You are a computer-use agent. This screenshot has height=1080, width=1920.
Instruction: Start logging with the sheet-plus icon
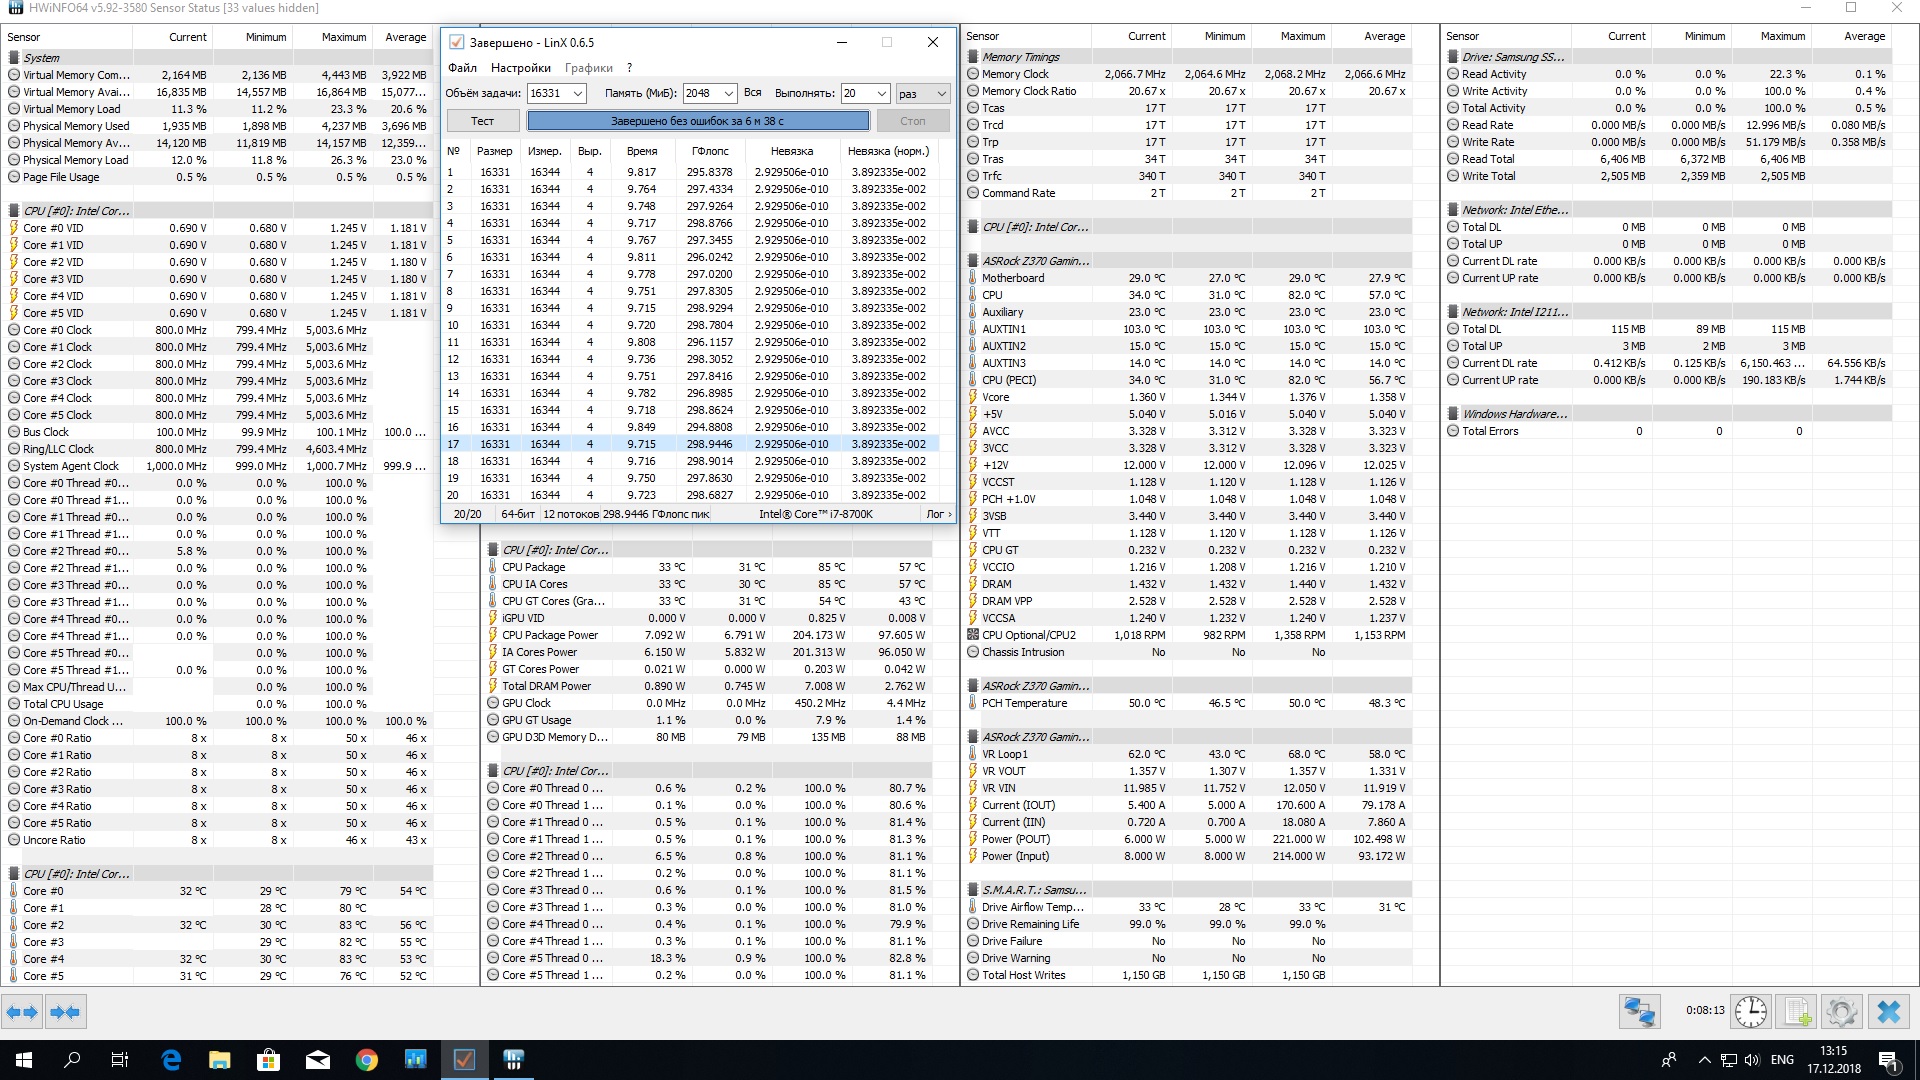point(1797,1012)
